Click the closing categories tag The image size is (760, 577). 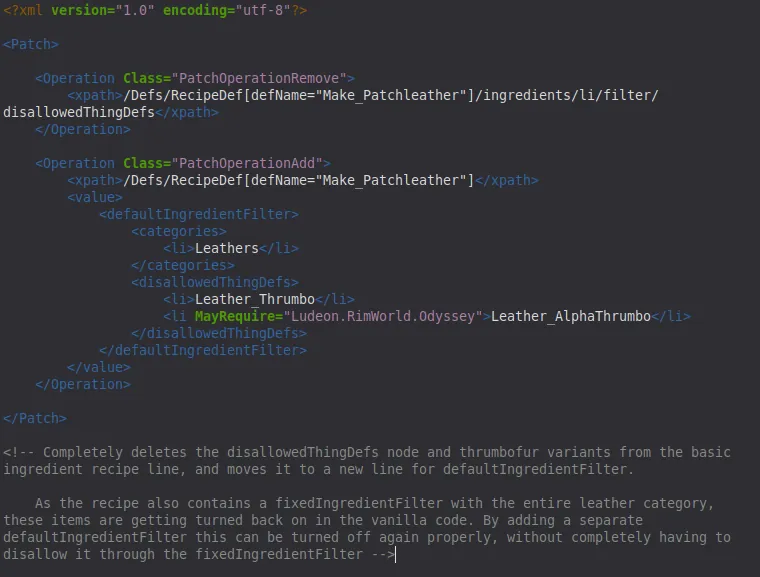pos(183,265)
